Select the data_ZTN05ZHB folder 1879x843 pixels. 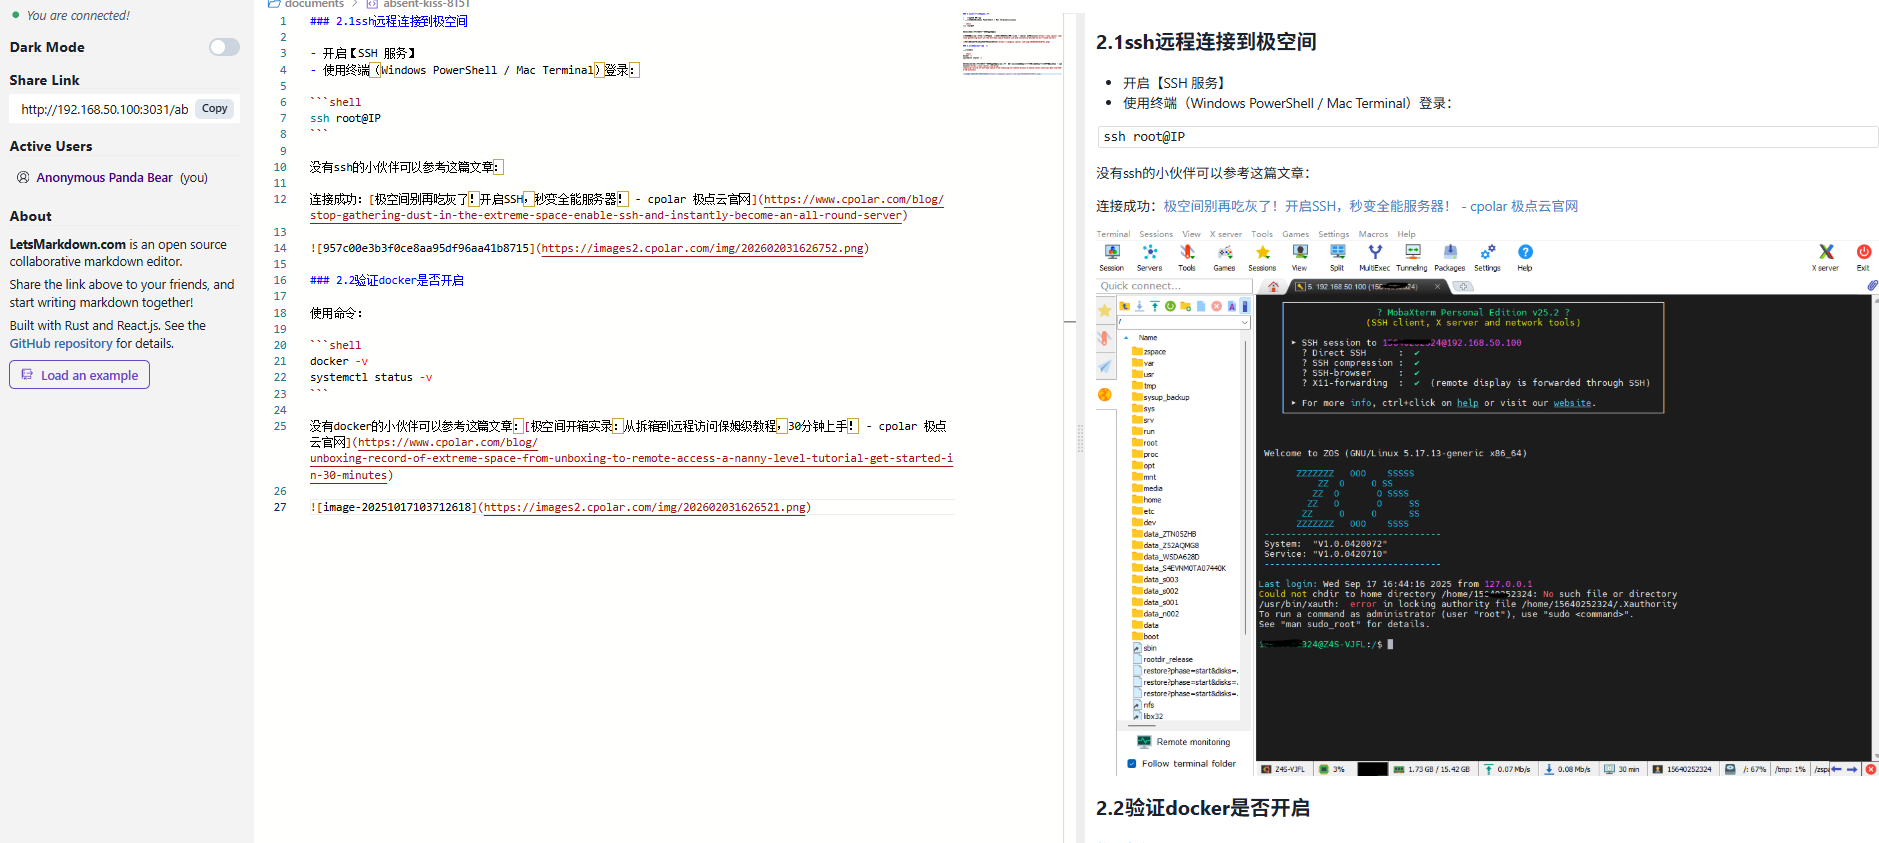pyautogui.click(x=1164, y=535)
